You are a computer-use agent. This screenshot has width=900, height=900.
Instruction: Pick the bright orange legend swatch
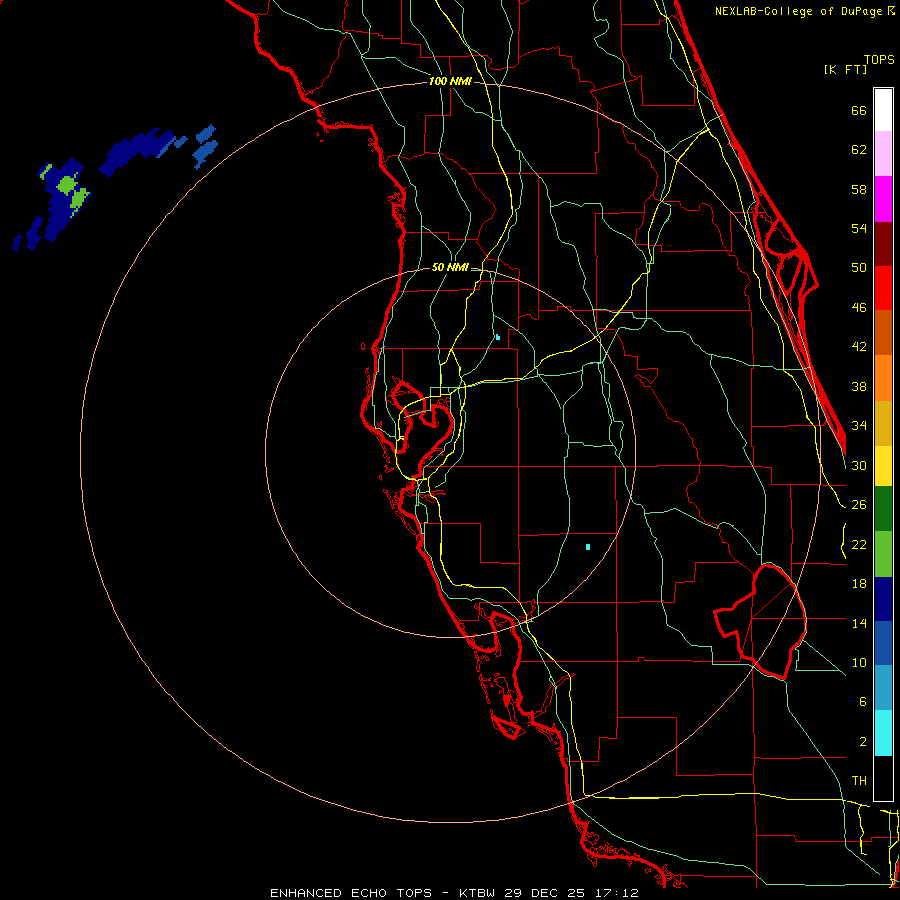coord(883,378)
